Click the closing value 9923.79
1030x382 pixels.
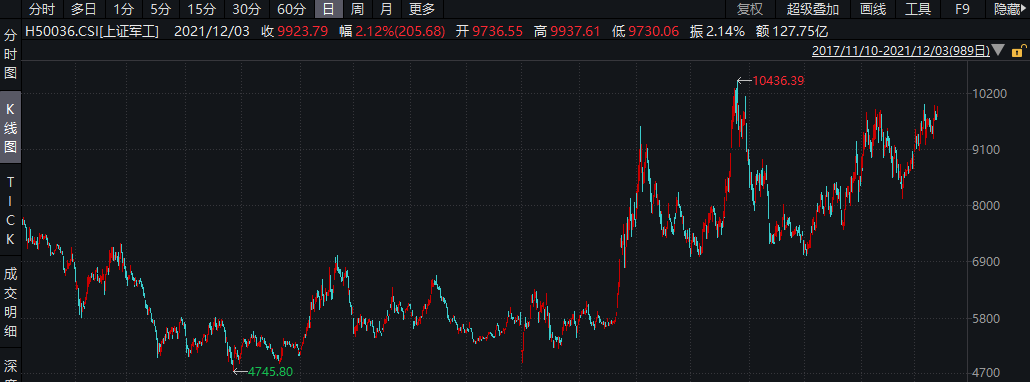[303, 31]
